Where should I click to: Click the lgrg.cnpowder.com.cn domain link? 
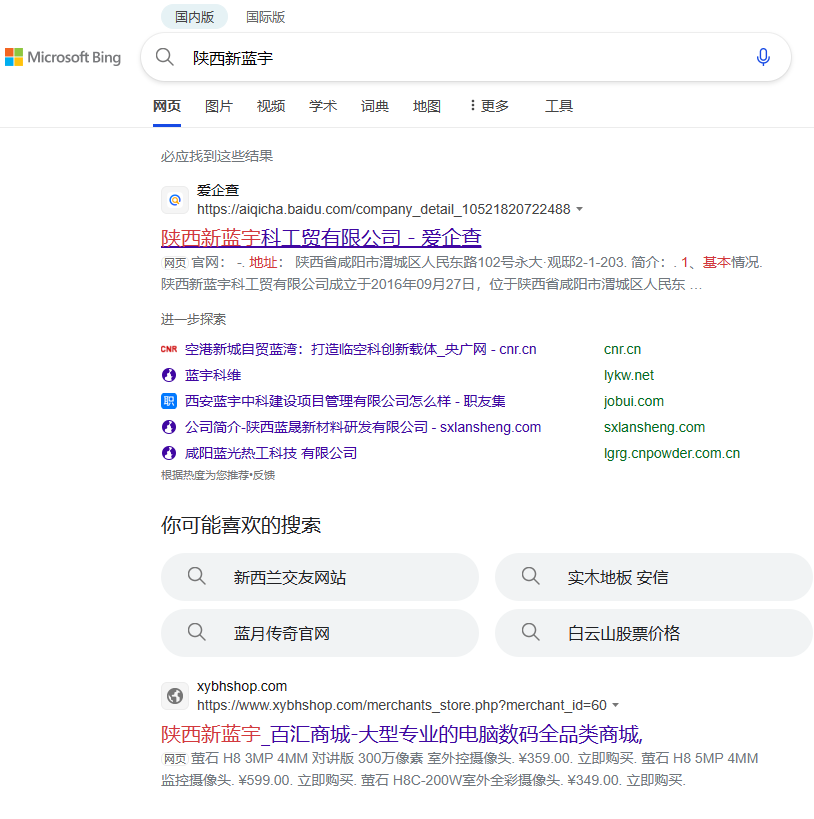pyautogui.click(x=672, y=453)
